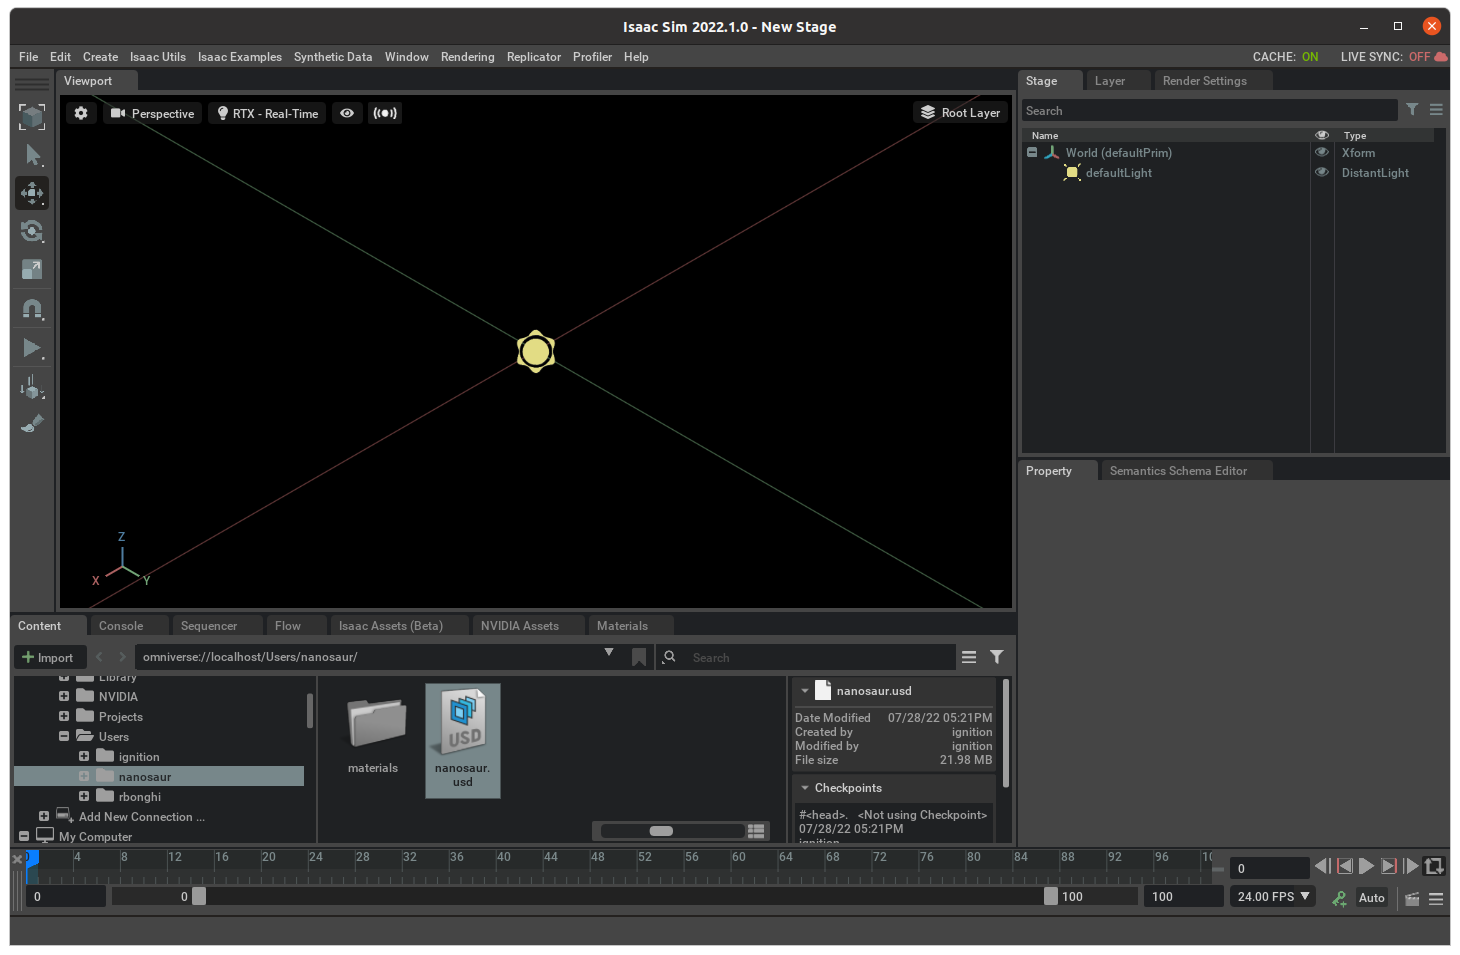Click the Stage search field
The image size is (1460, 955).
[1209, 110]
